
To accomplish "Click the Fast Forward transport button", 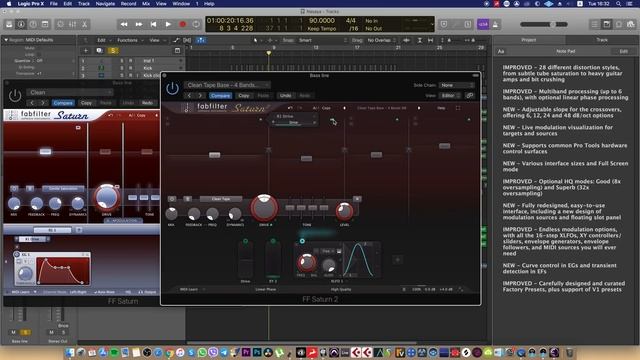I will tap(139, 24).
